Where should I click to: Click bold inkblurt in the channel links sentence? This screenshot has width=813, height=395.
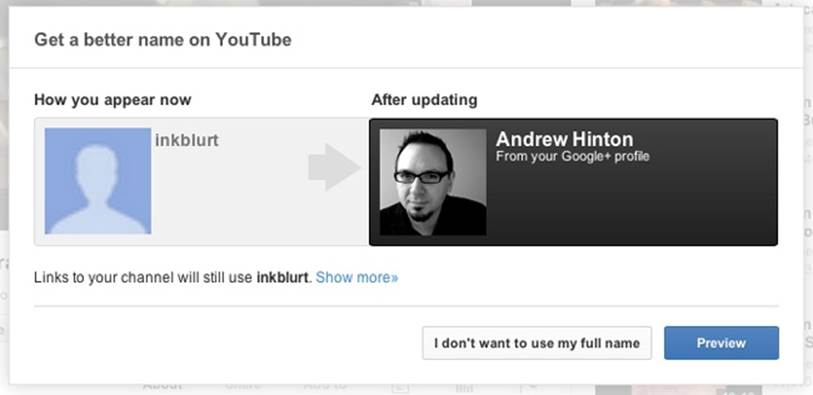[282, 277]
